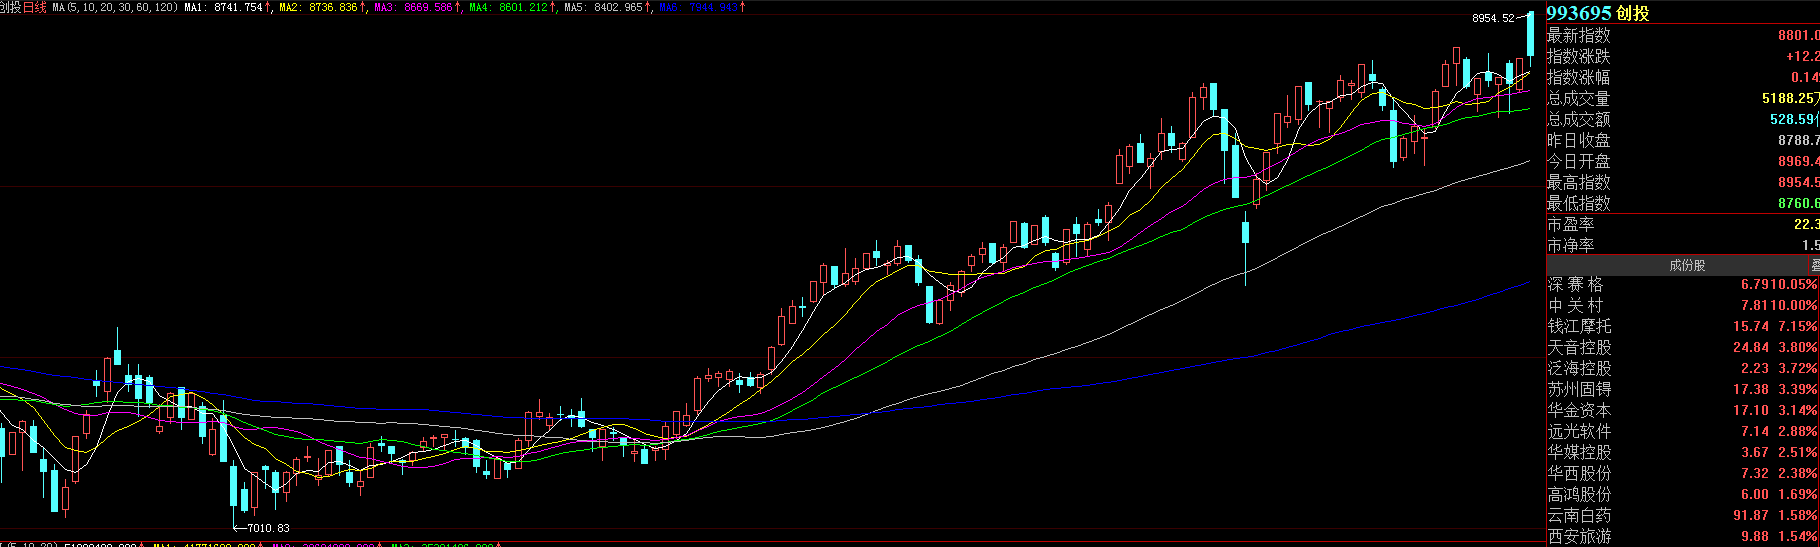Open constituent stock 深赛格
This screenshot has height=547, width=1820.
pos(1578,285)
